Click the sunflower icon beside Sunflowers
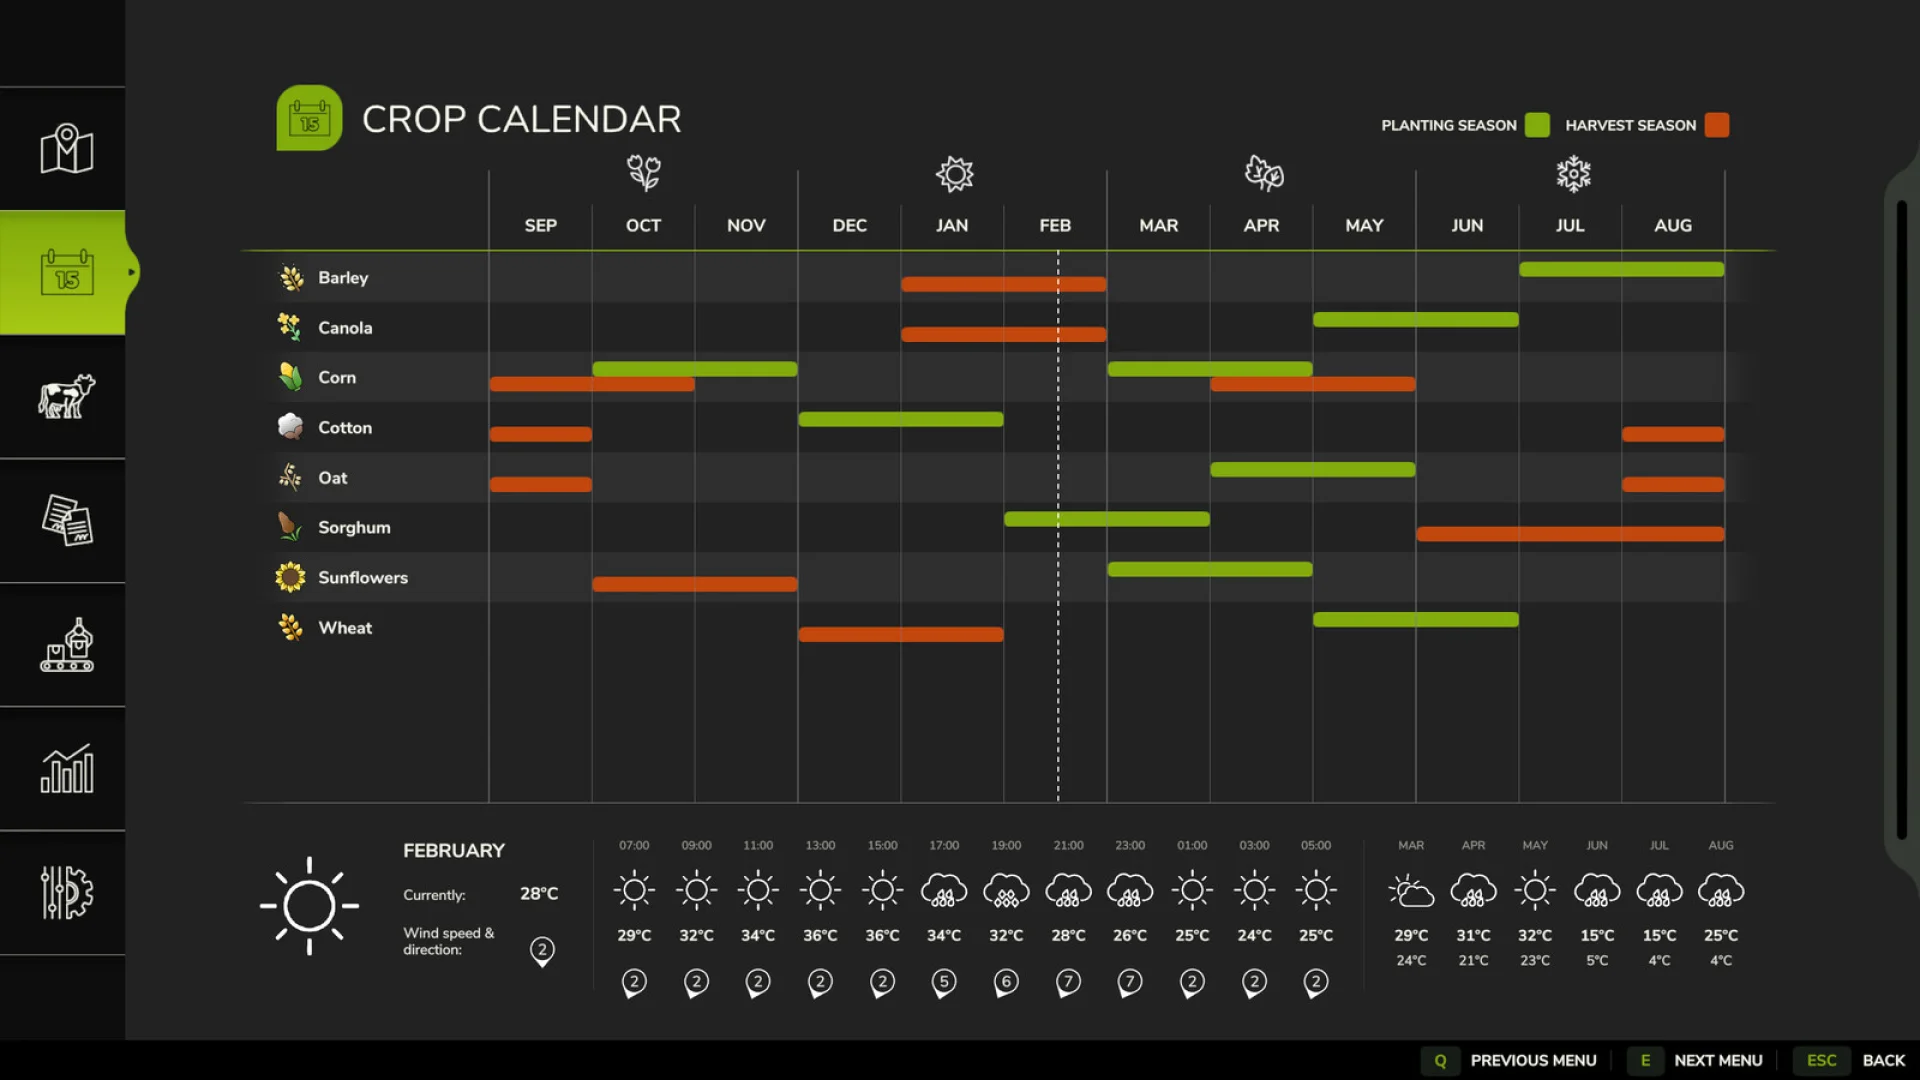Viewport: 1920px width, 1080px height. [x=290, y=577]
